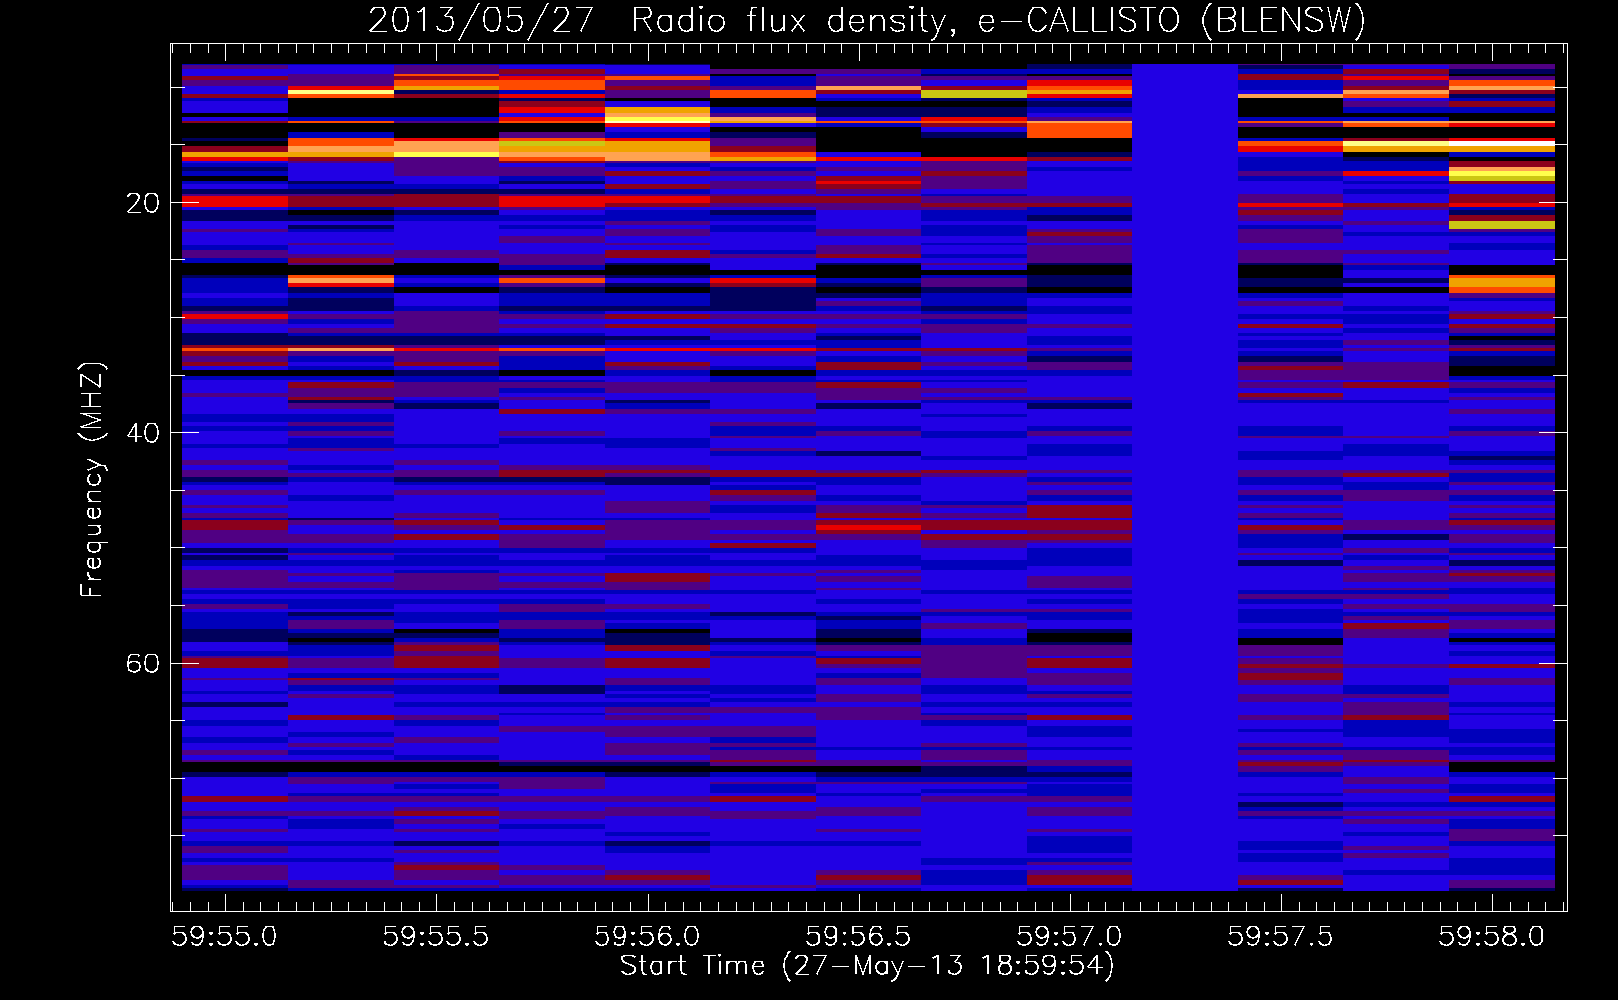Click the time tick label '59:58.0'

tap(1491, 936)
